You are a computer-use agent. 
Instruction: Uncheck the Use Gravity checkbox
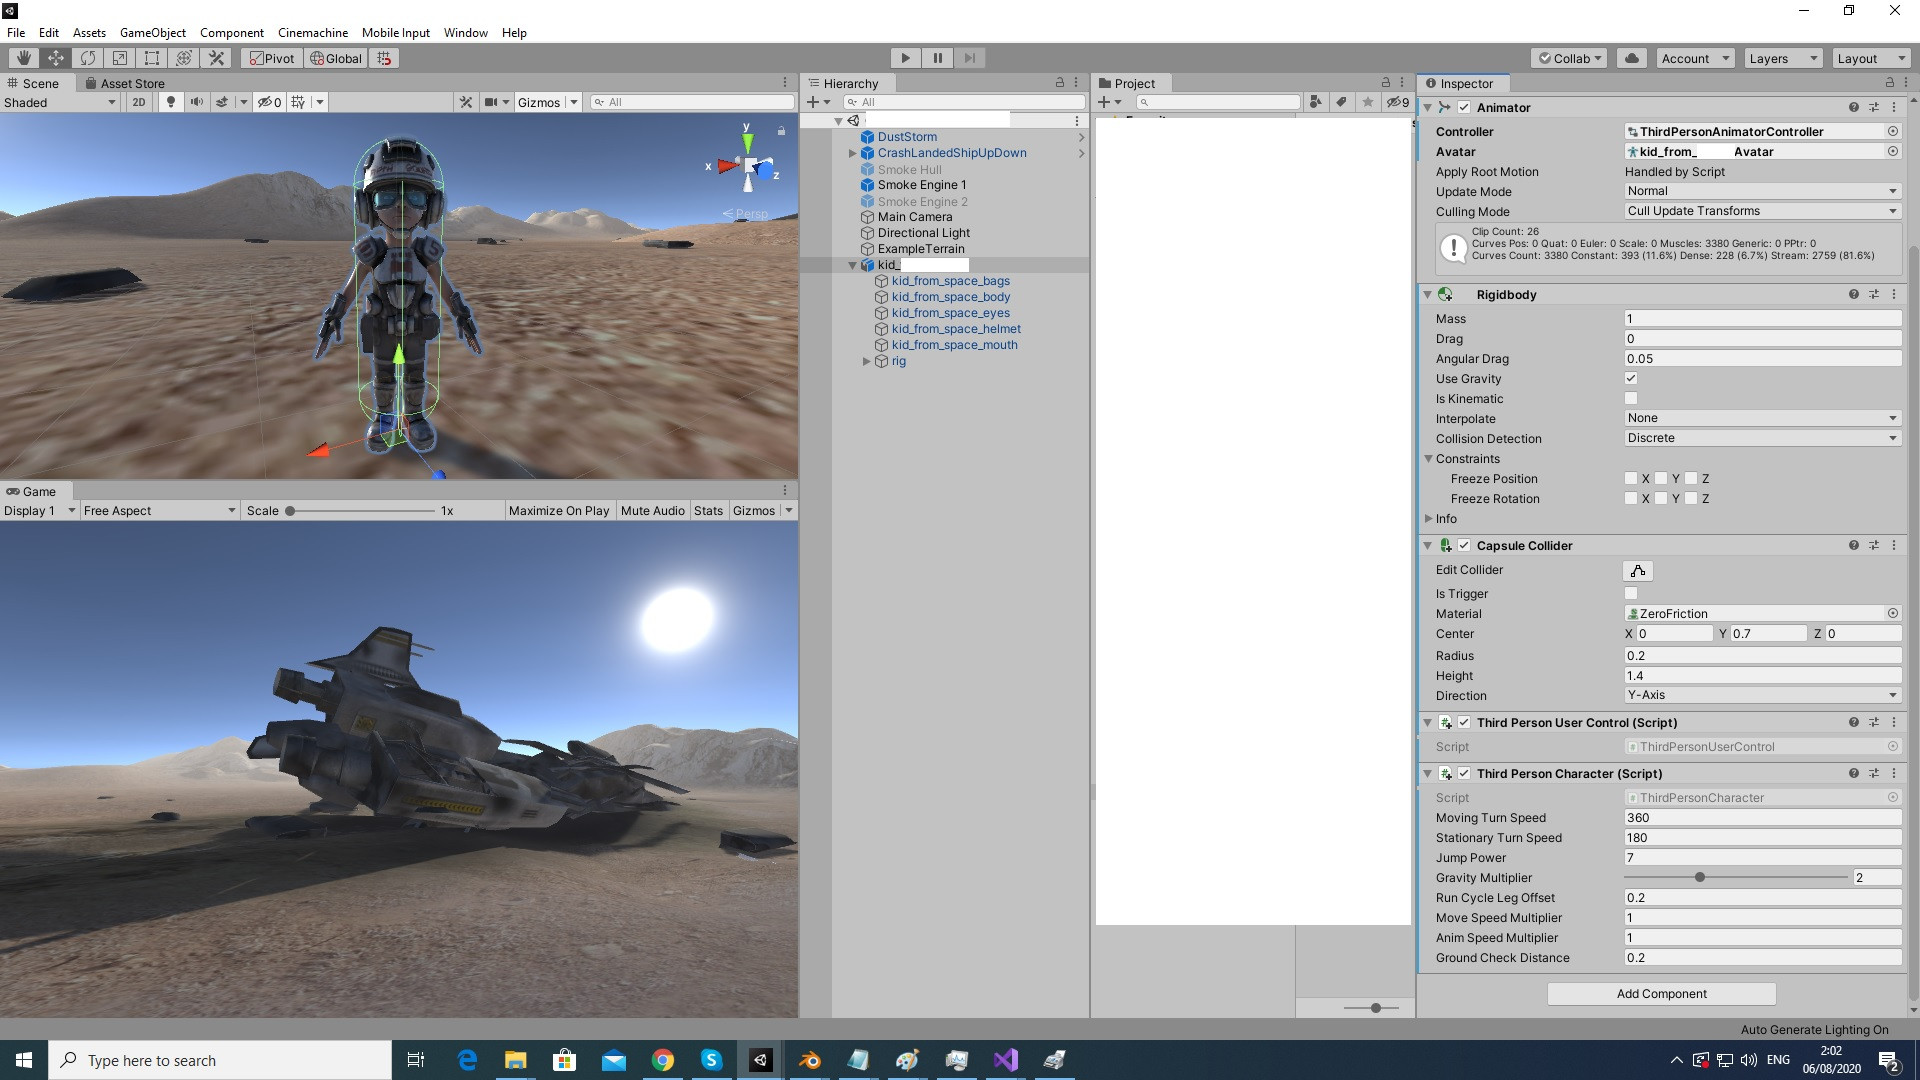coord(1631,378)
